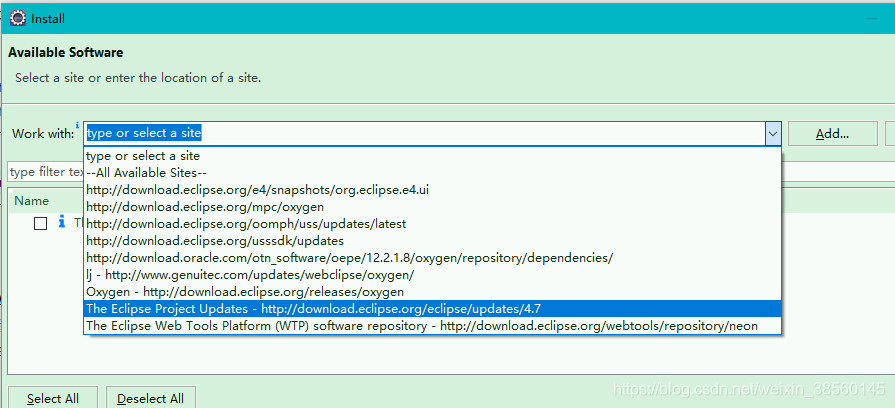The height and width of the screenshot is (408, 895).
Task: Pick the lj genuitec webclipse site
Action: (x=433, y=275)
